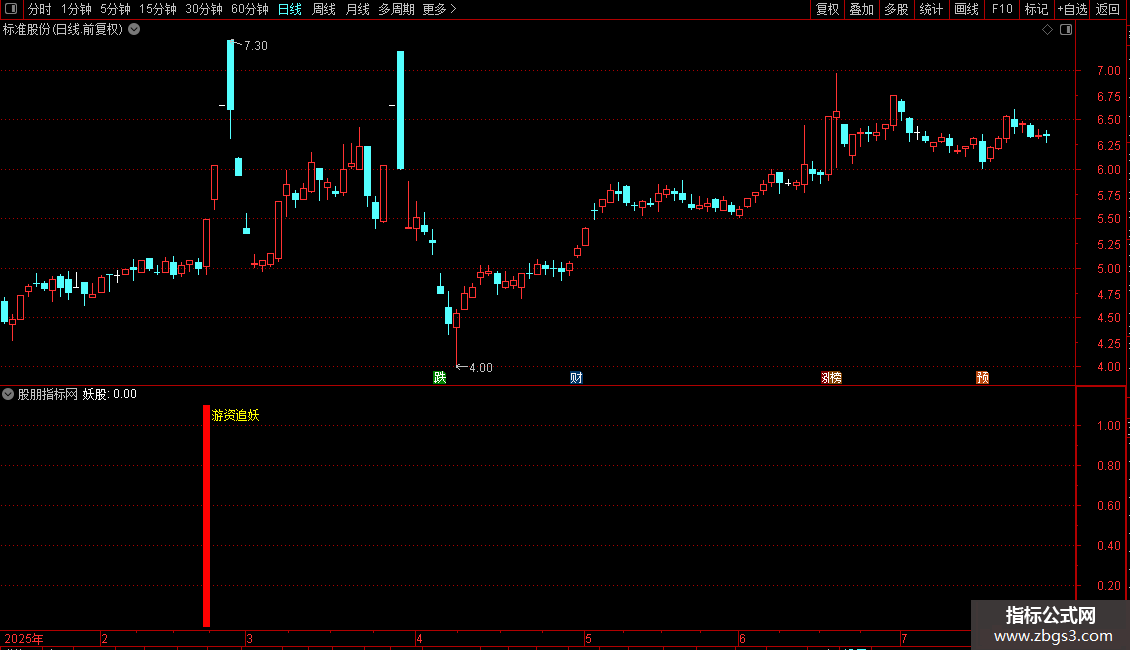The height and width of the screenshot is (650, 1130).
Task: Open the 多股 multi-stock view
Action: (x=896, y=9)
